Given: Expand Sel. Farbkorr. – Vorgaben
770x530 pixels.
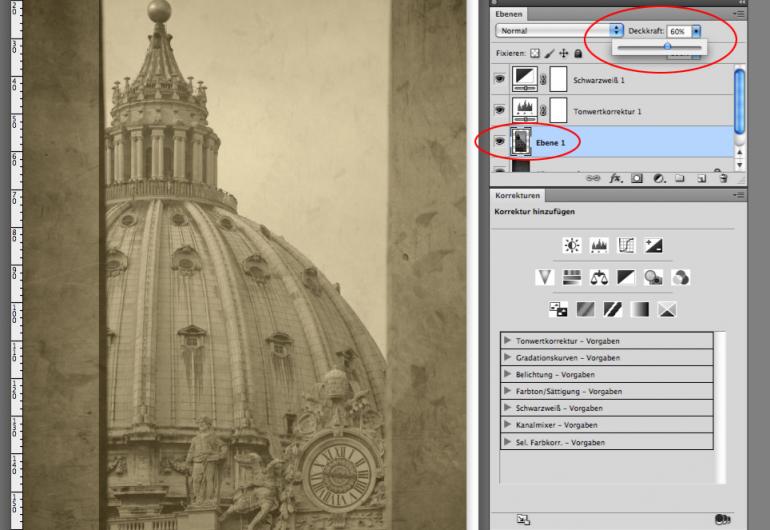Looking at the screenshot, I should [507, 442].
